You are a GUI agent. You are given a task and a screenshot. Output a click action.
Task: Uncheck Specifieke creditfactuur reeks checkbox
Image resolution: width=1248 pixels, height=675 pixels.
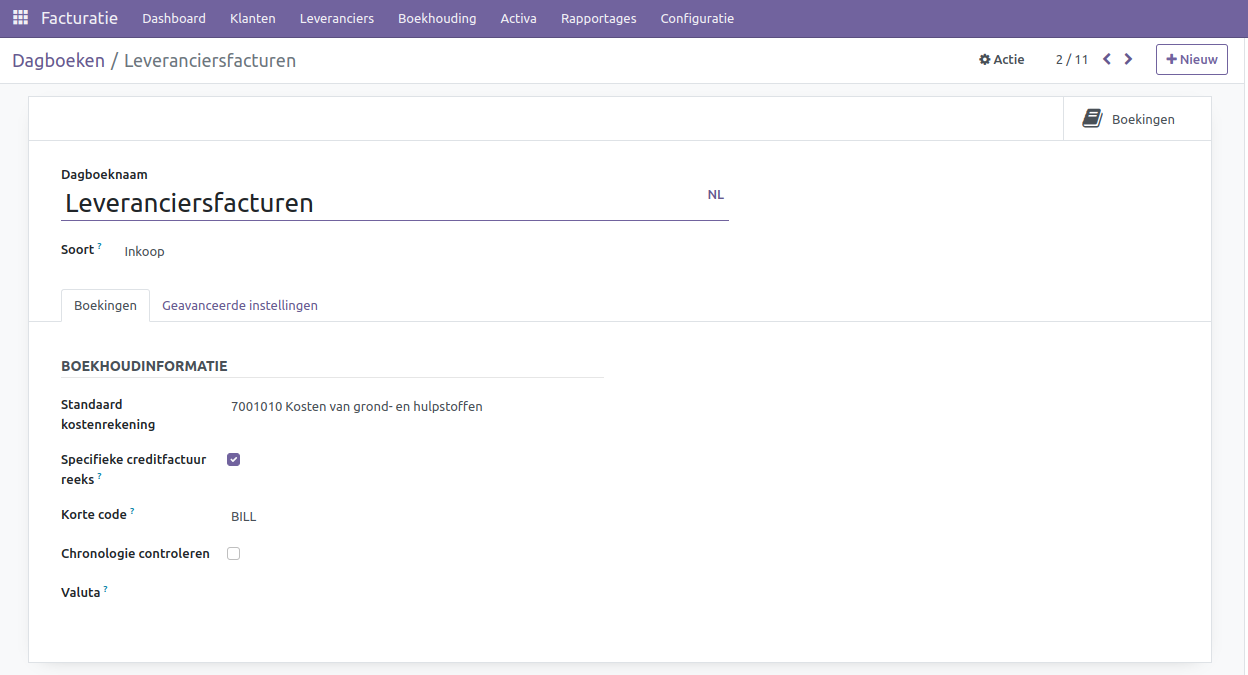click(234, 460)
